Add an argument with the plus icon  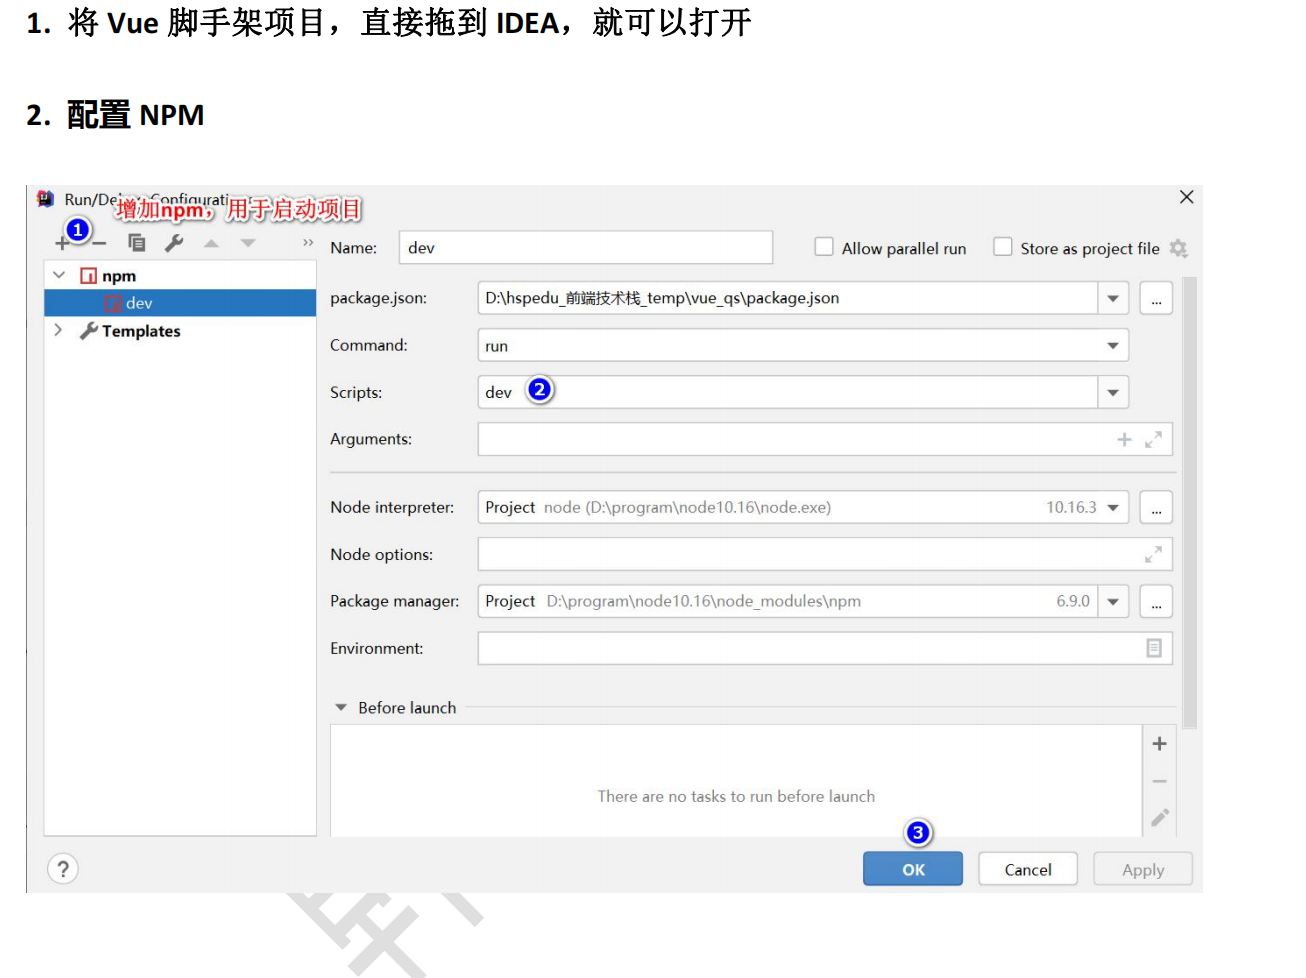pyautogui.click(x=1124, y=439)
